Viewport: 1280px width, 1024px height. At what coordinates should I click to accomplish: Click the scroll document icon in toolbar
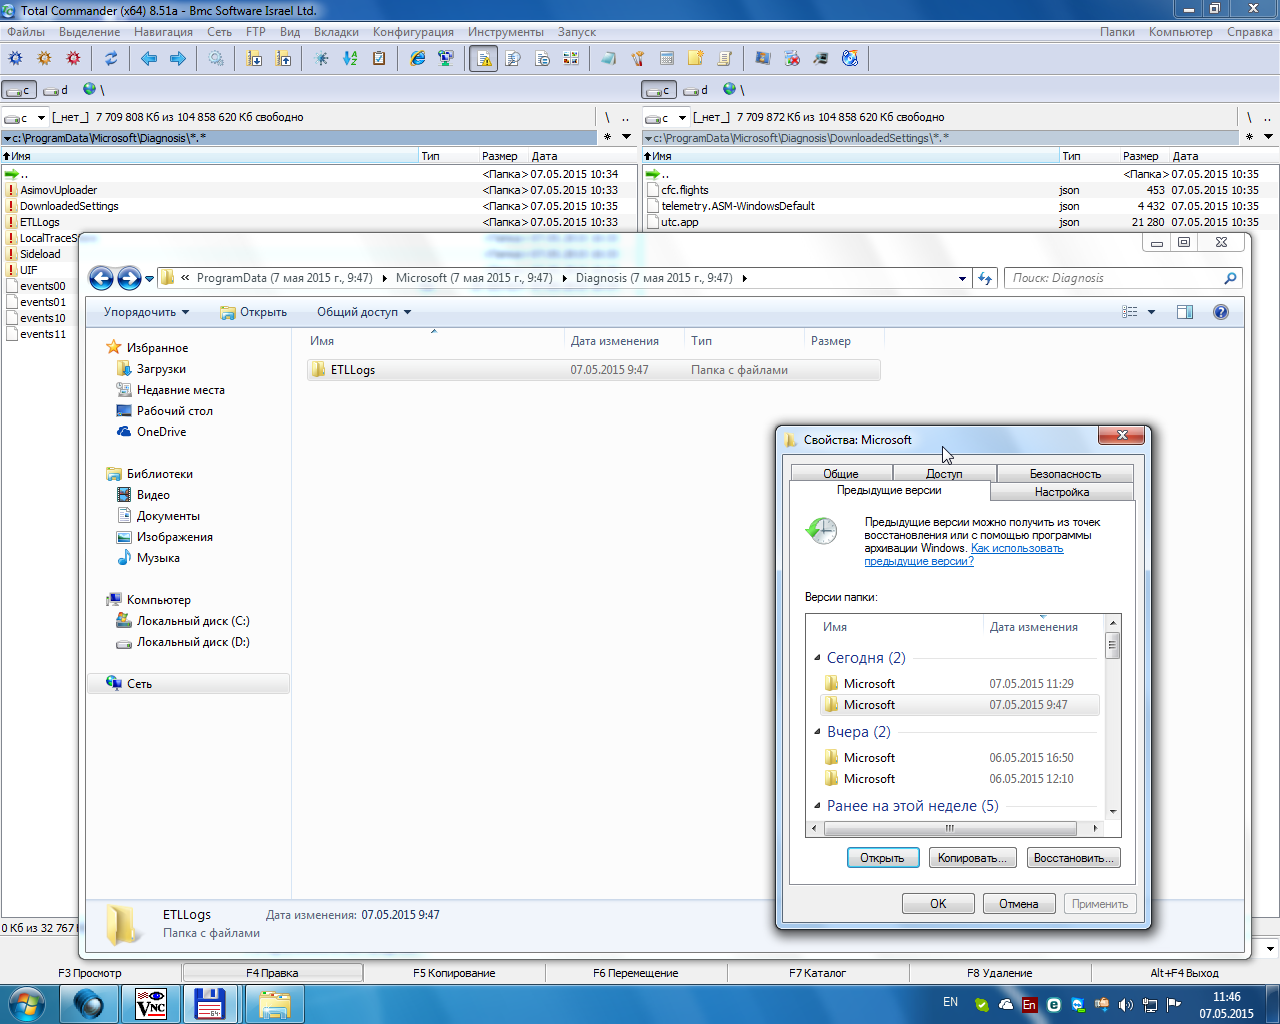(725, 59)
